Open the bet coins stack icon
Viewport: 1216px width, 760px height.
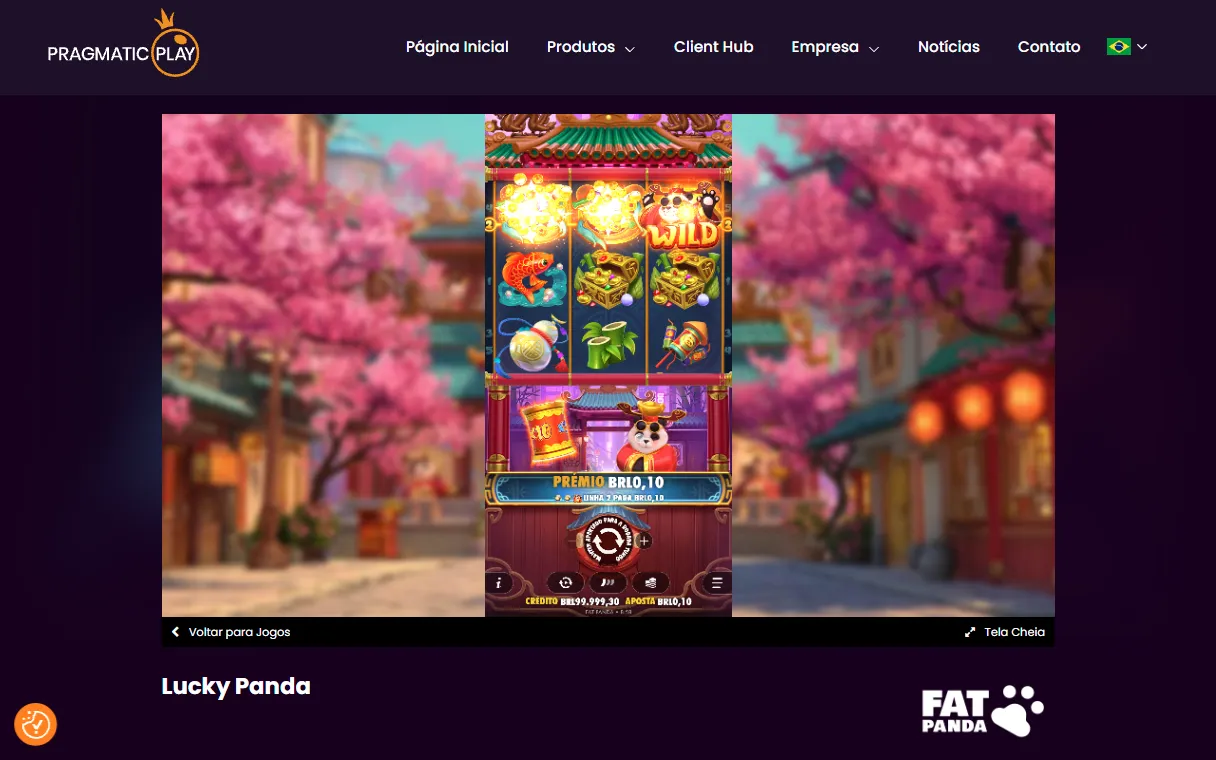tap(651, 582)
